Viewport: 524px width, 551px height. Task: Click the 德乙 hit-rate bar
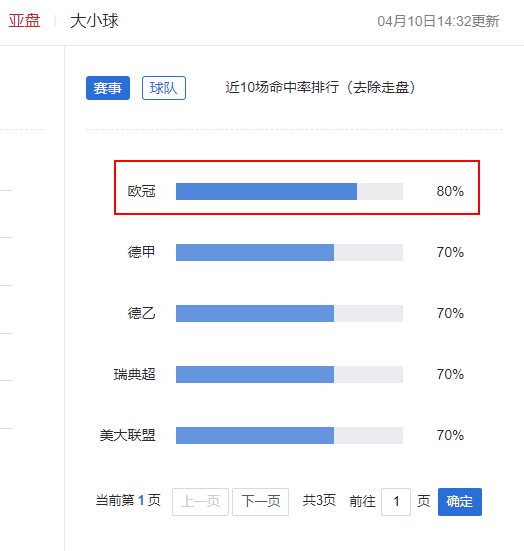point(289,313)
